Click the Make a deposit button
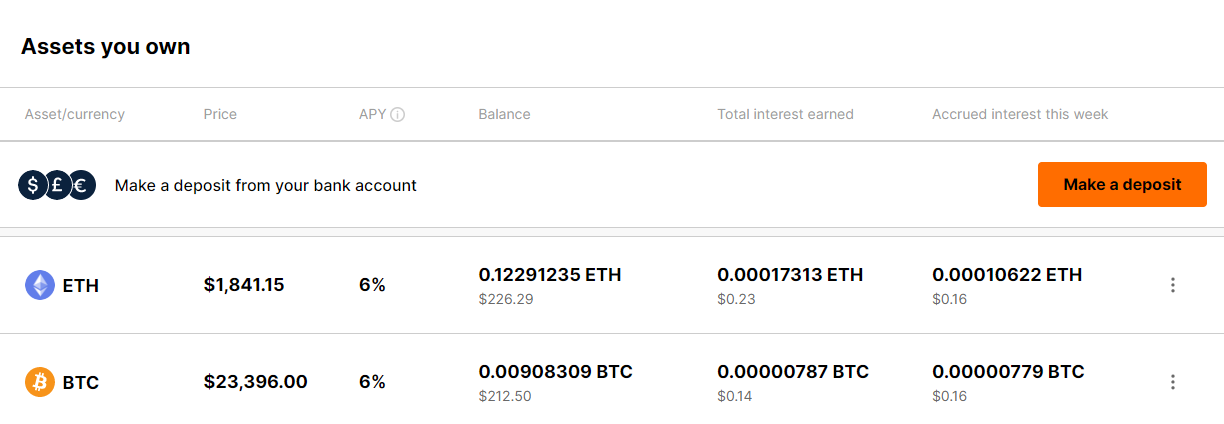1224x424 pixels. tap(1122, 185)
